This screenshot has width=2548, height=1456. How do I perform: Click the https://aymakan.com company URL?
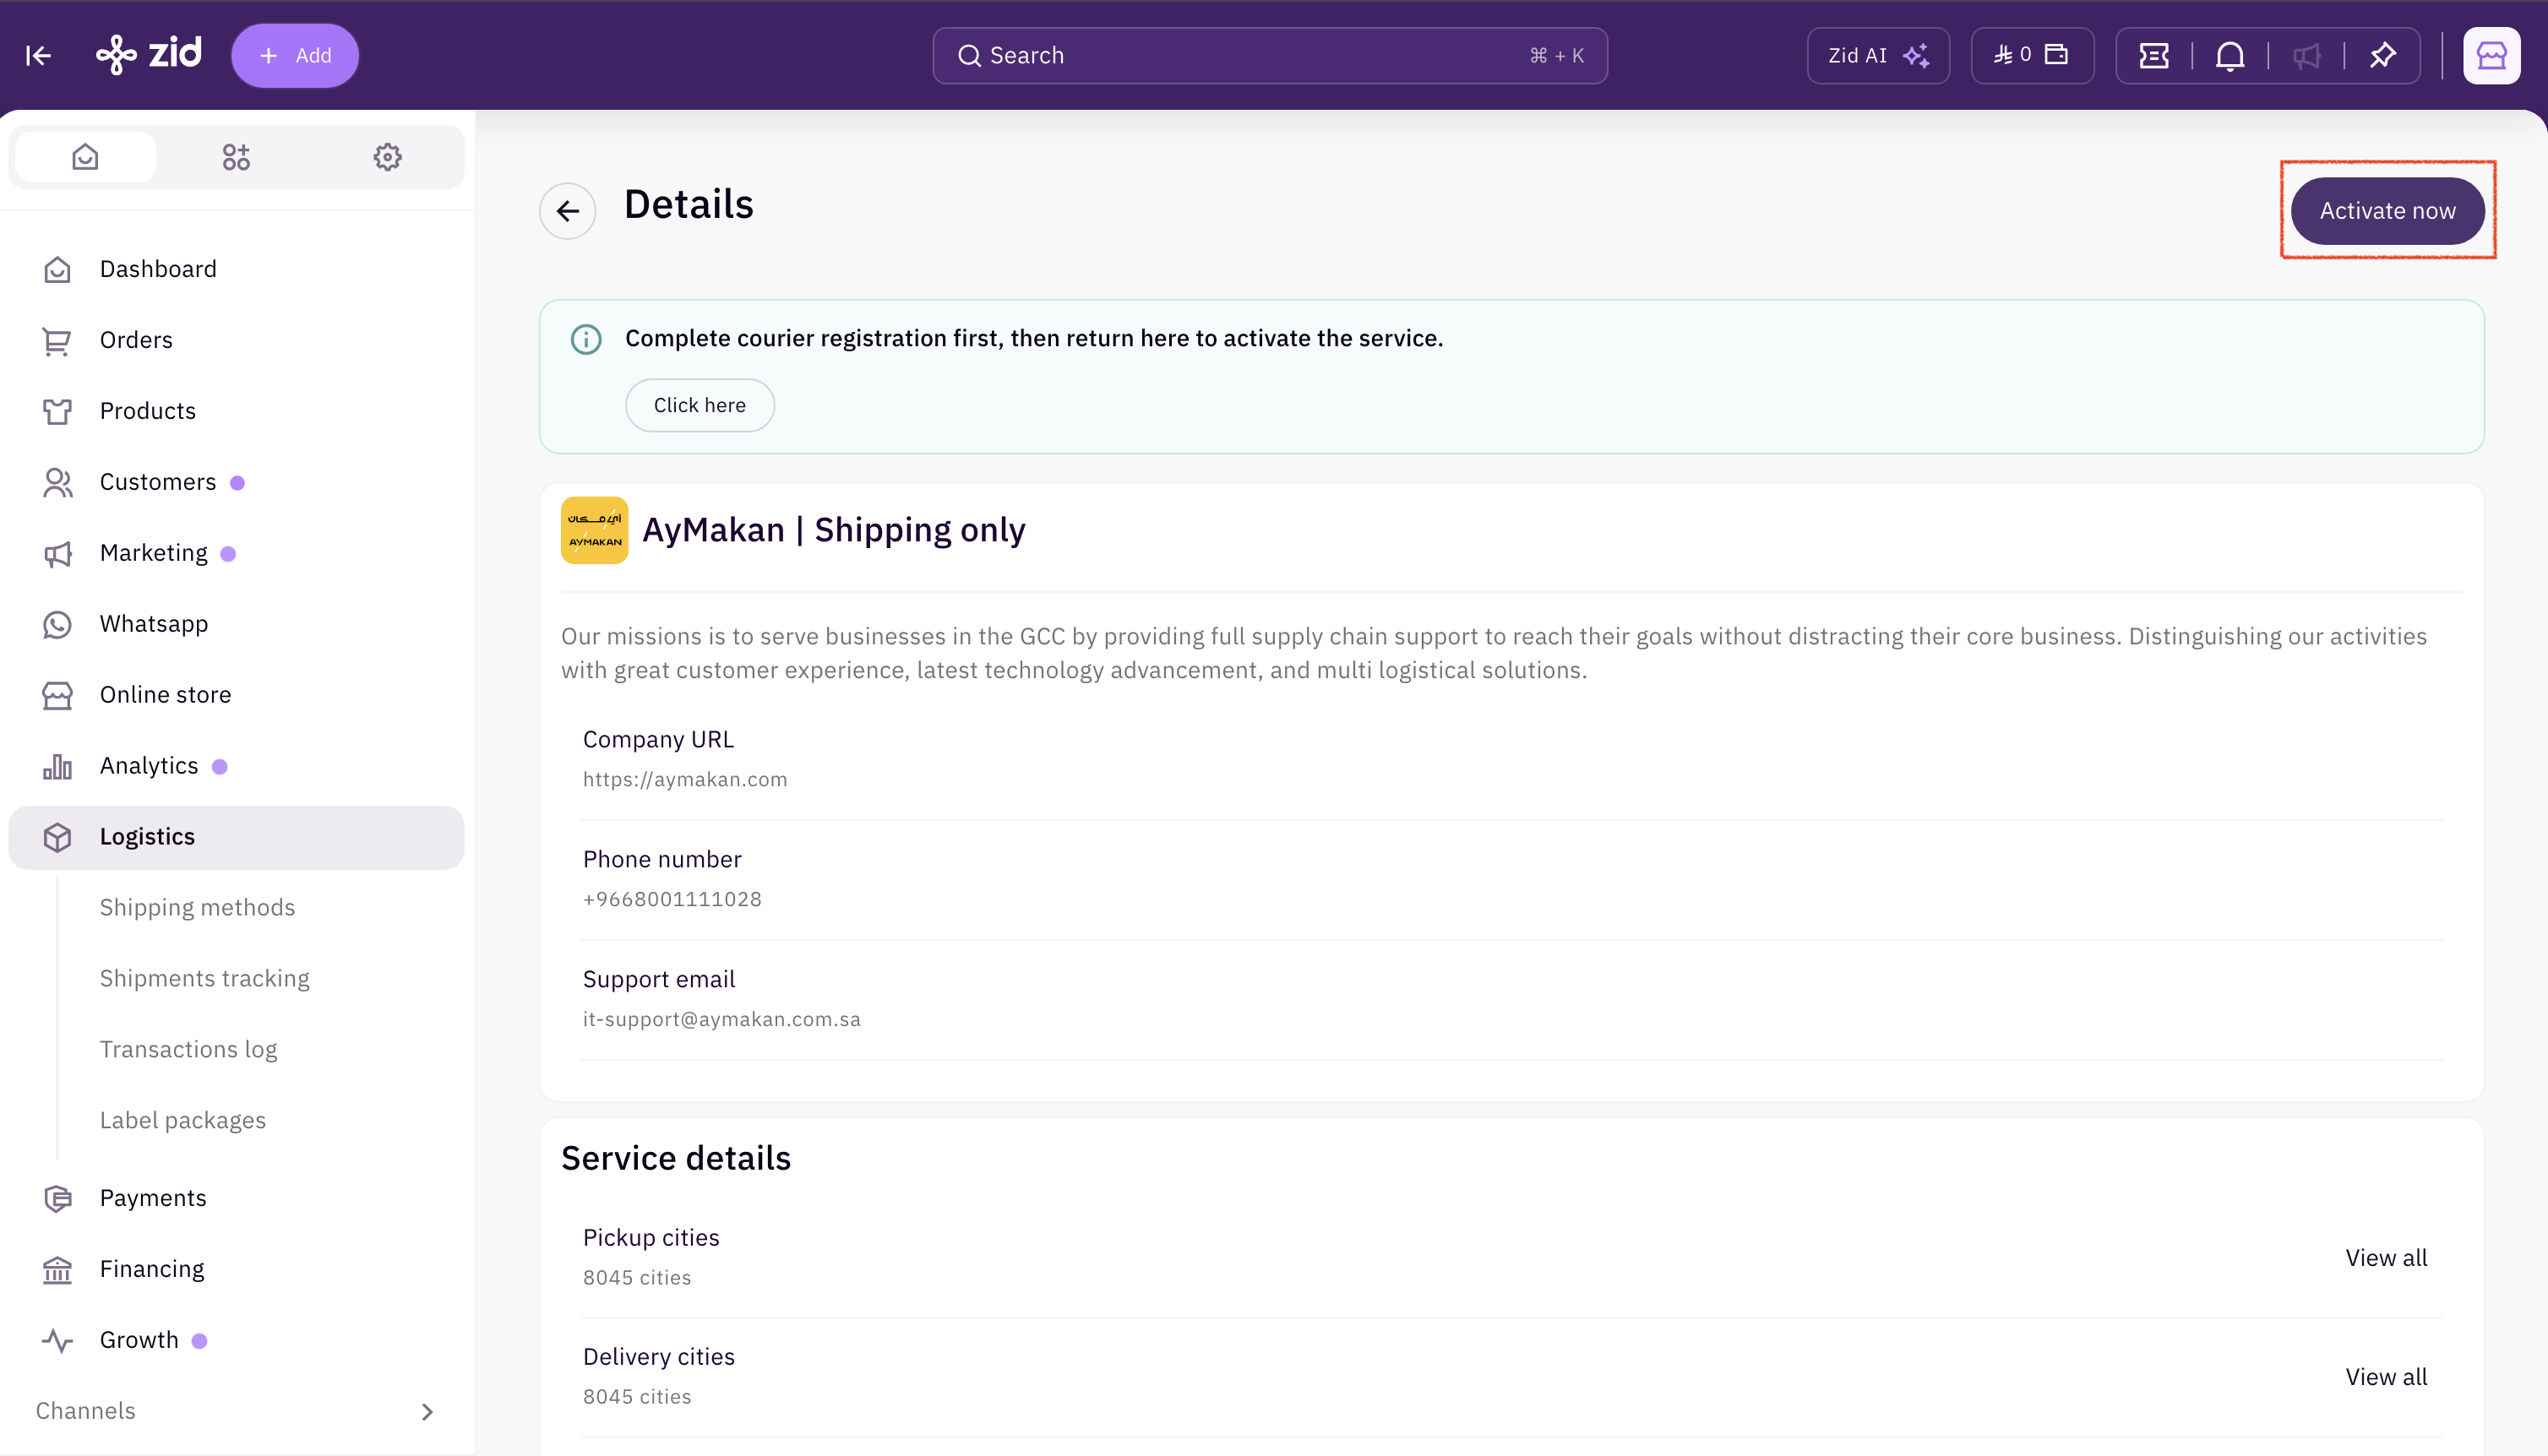point(685,780)
